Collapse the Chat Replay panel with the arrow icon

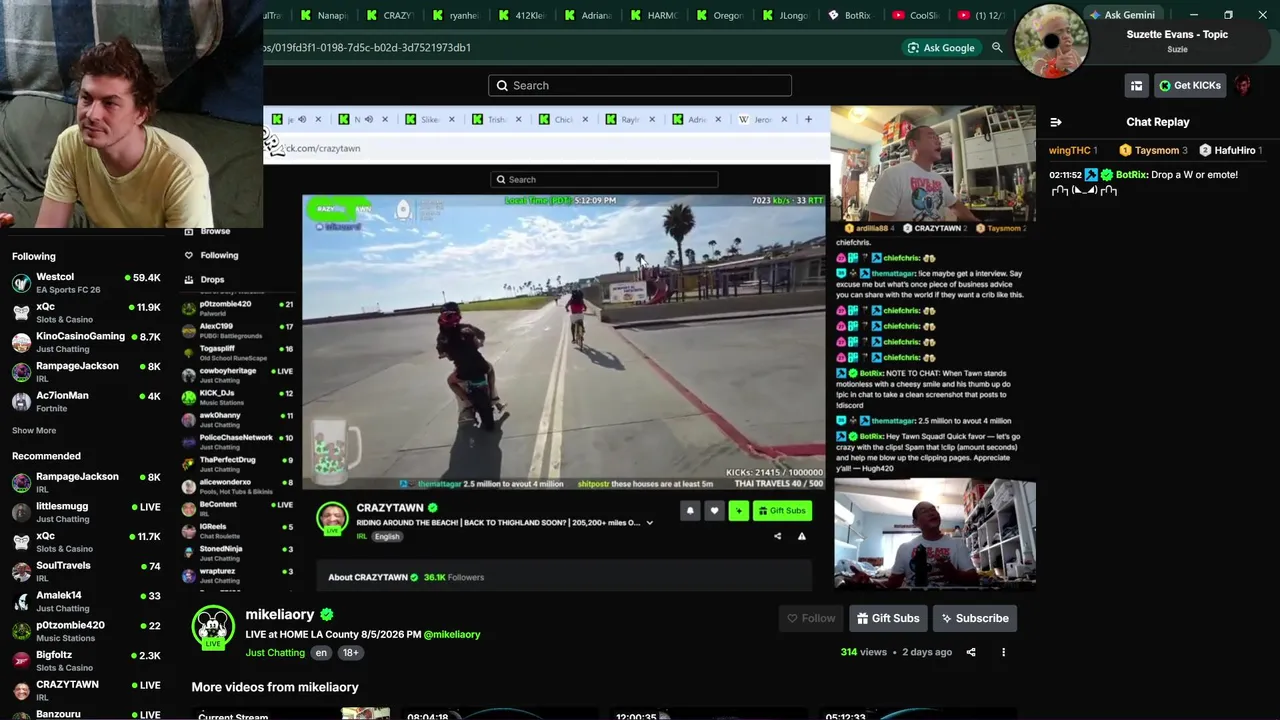point(1056,122)
